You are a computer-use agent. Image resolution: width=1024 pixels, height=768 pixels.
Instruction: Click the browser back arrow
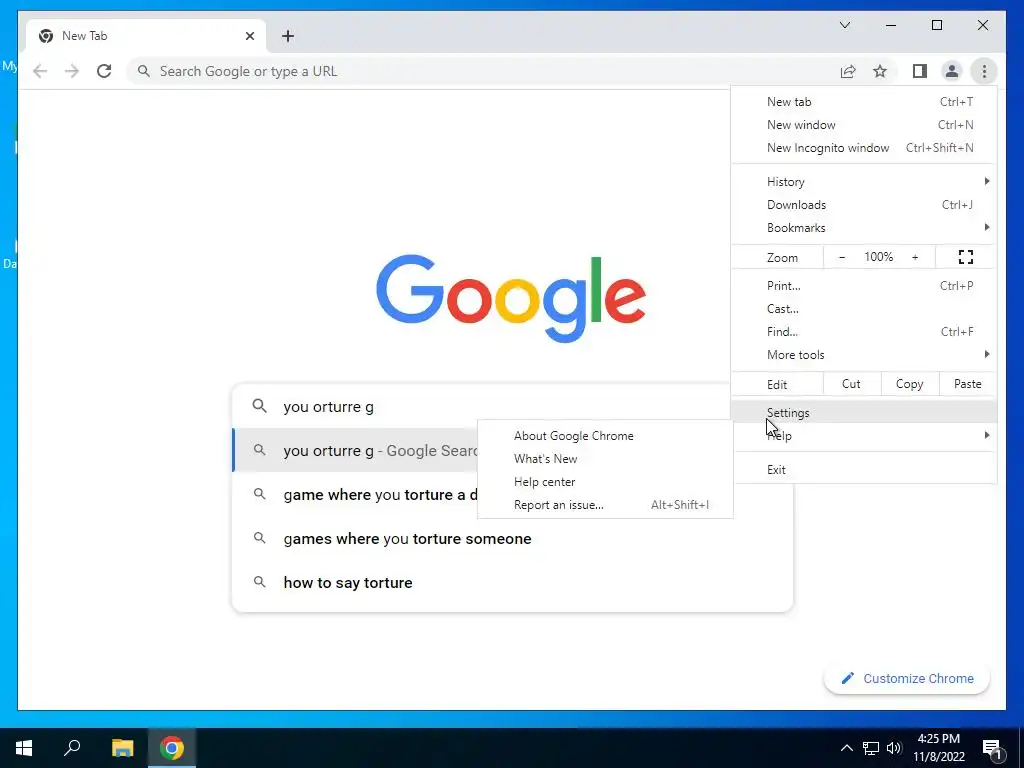coord(40,71)
